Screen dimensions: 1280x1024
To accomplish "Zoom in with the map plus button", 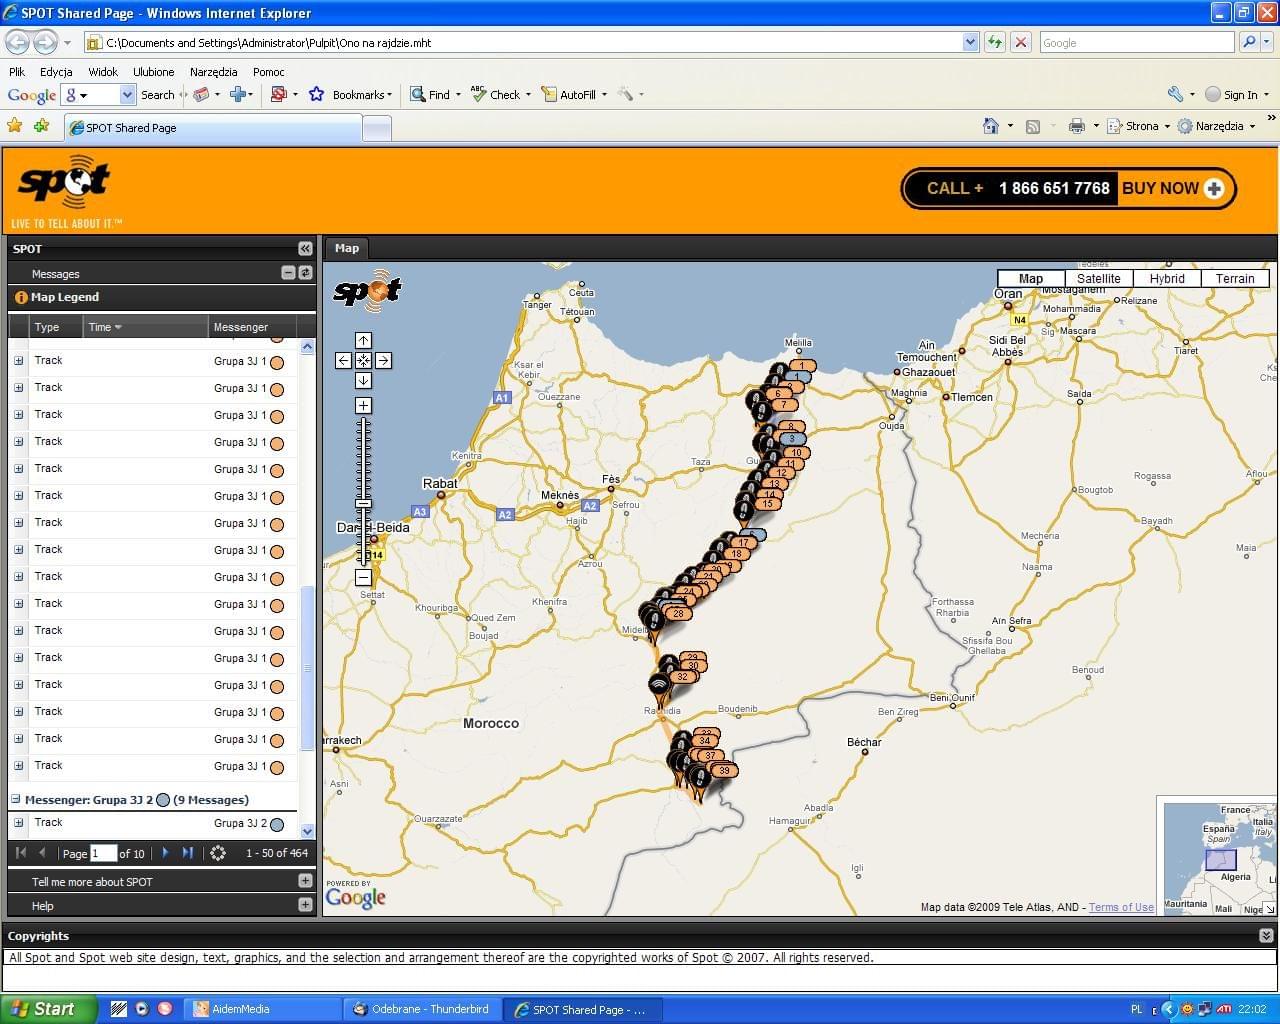I will click(x=363, y=405).
